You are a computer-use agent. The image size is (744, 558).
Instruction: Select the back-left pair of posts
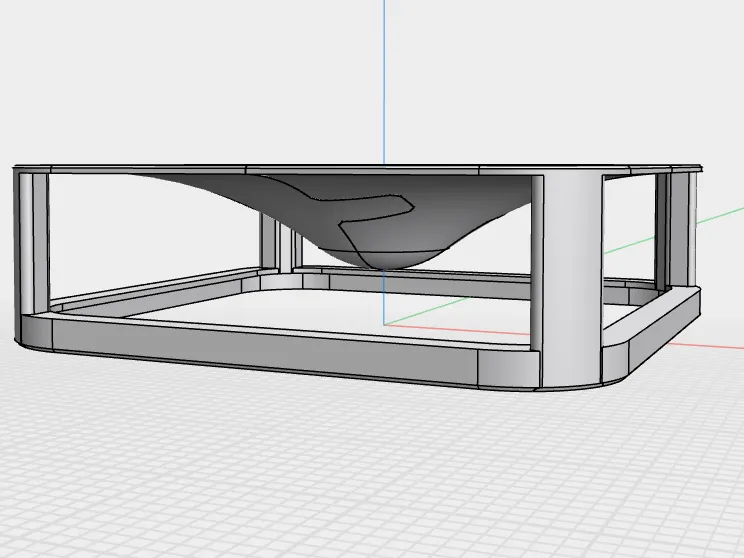[281, 242]
